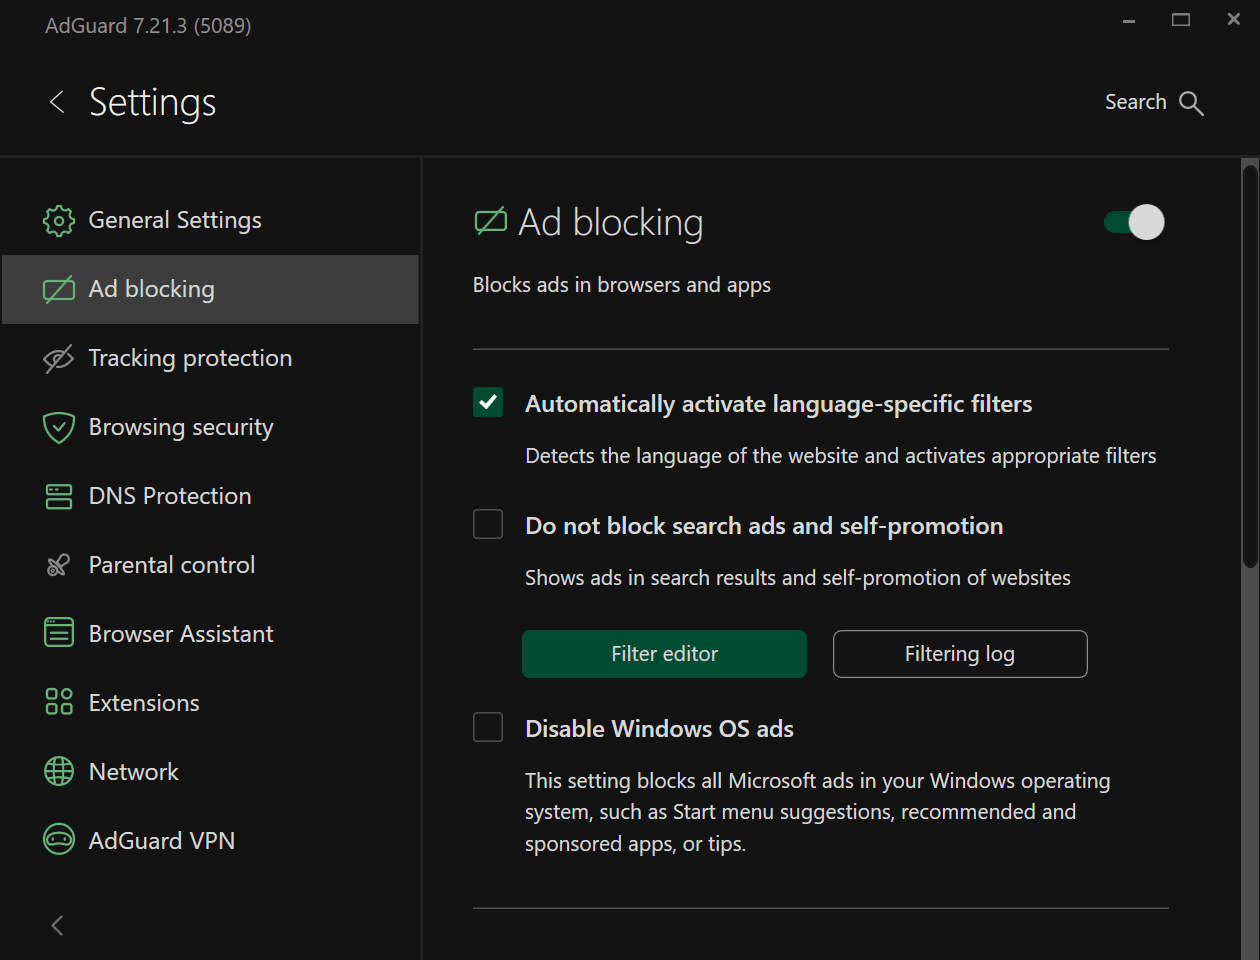The image size is (1260, 960).
Task: Go back using arrow beside Settings
Action: tap(57, 102)
